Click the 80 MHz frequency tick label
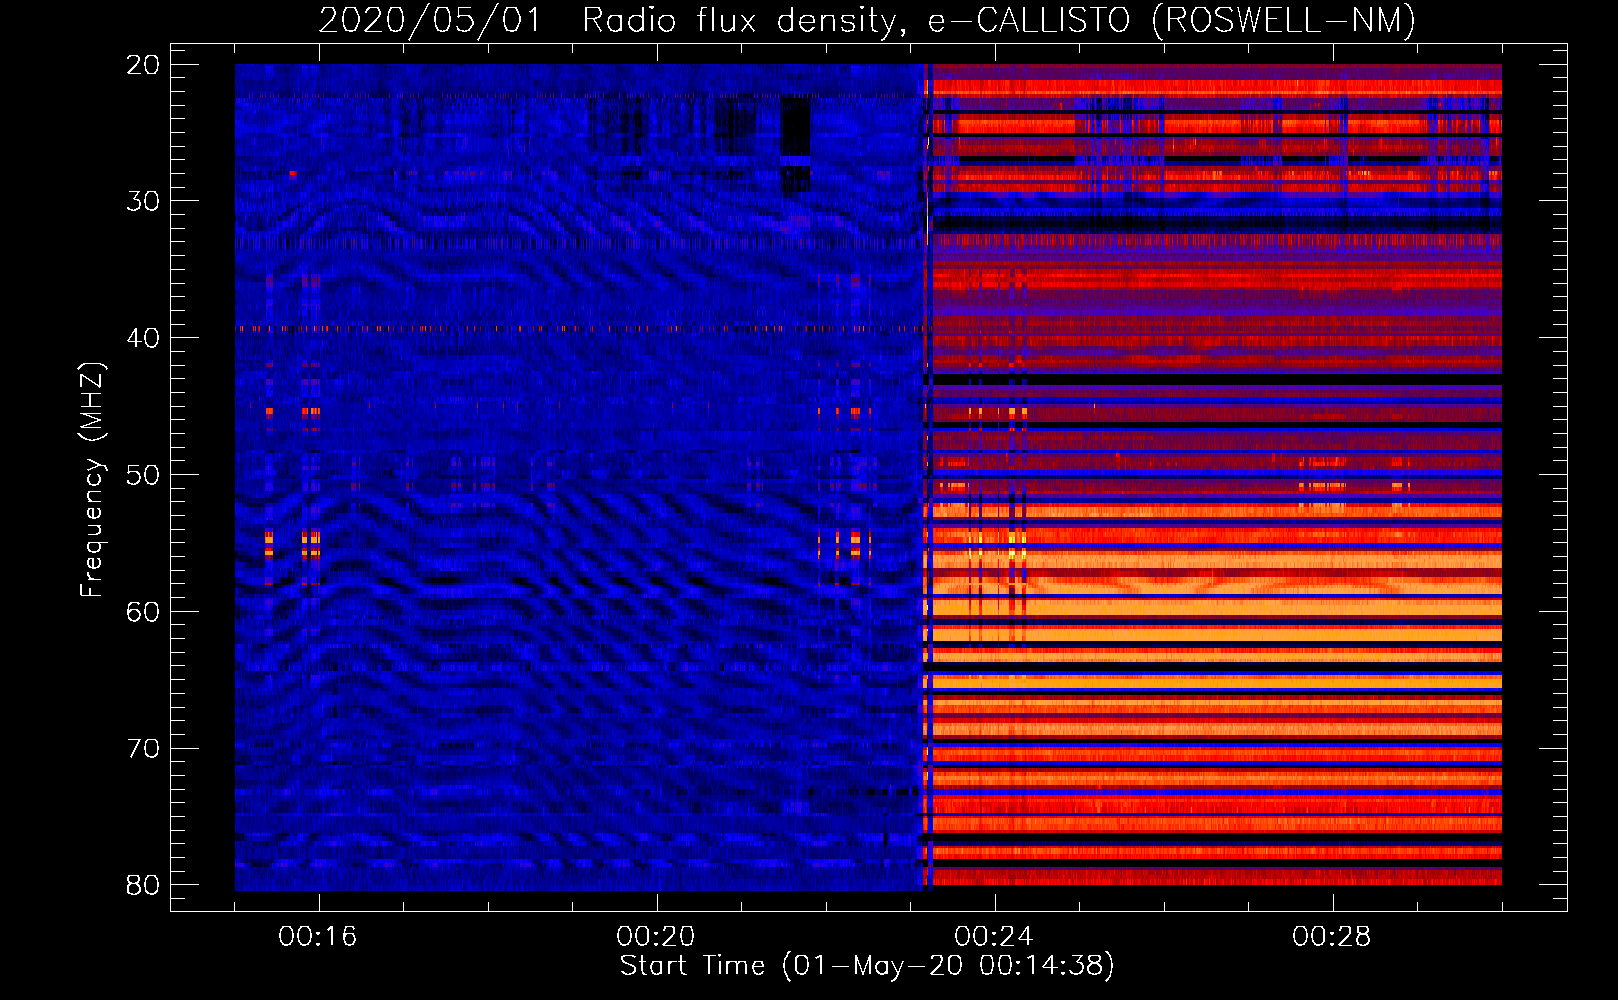The width and height of the screenshot is (1618, 1000). click(143, 885)
